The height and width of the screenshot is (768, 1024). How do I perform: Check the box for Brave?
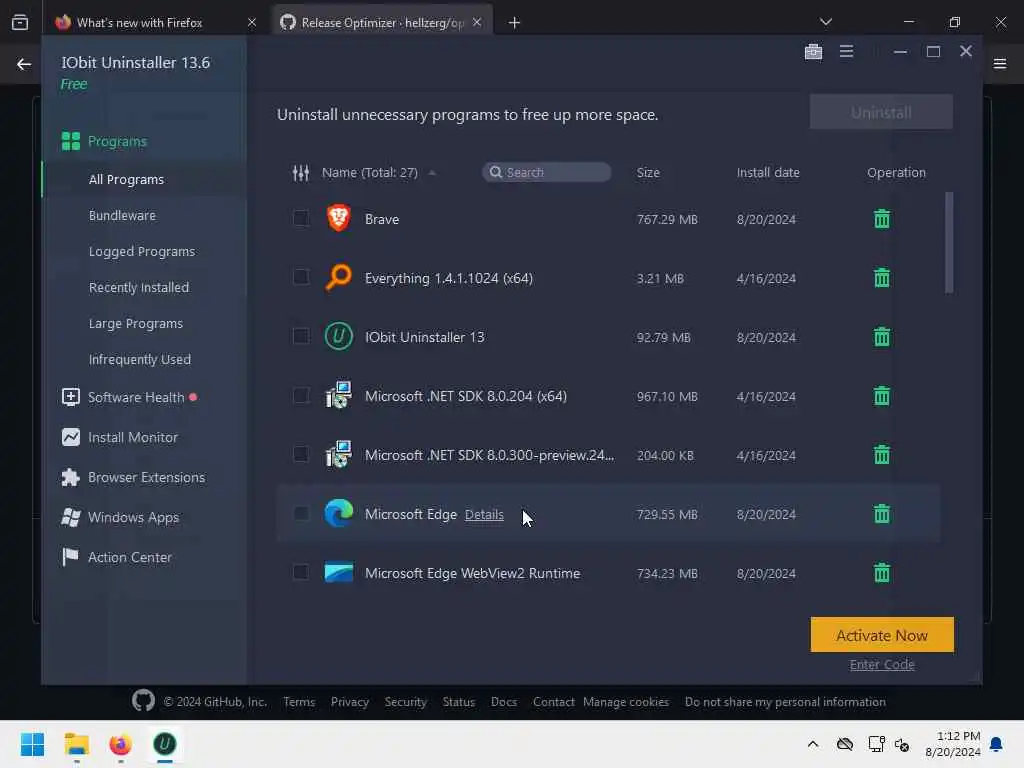click(300, 218)
